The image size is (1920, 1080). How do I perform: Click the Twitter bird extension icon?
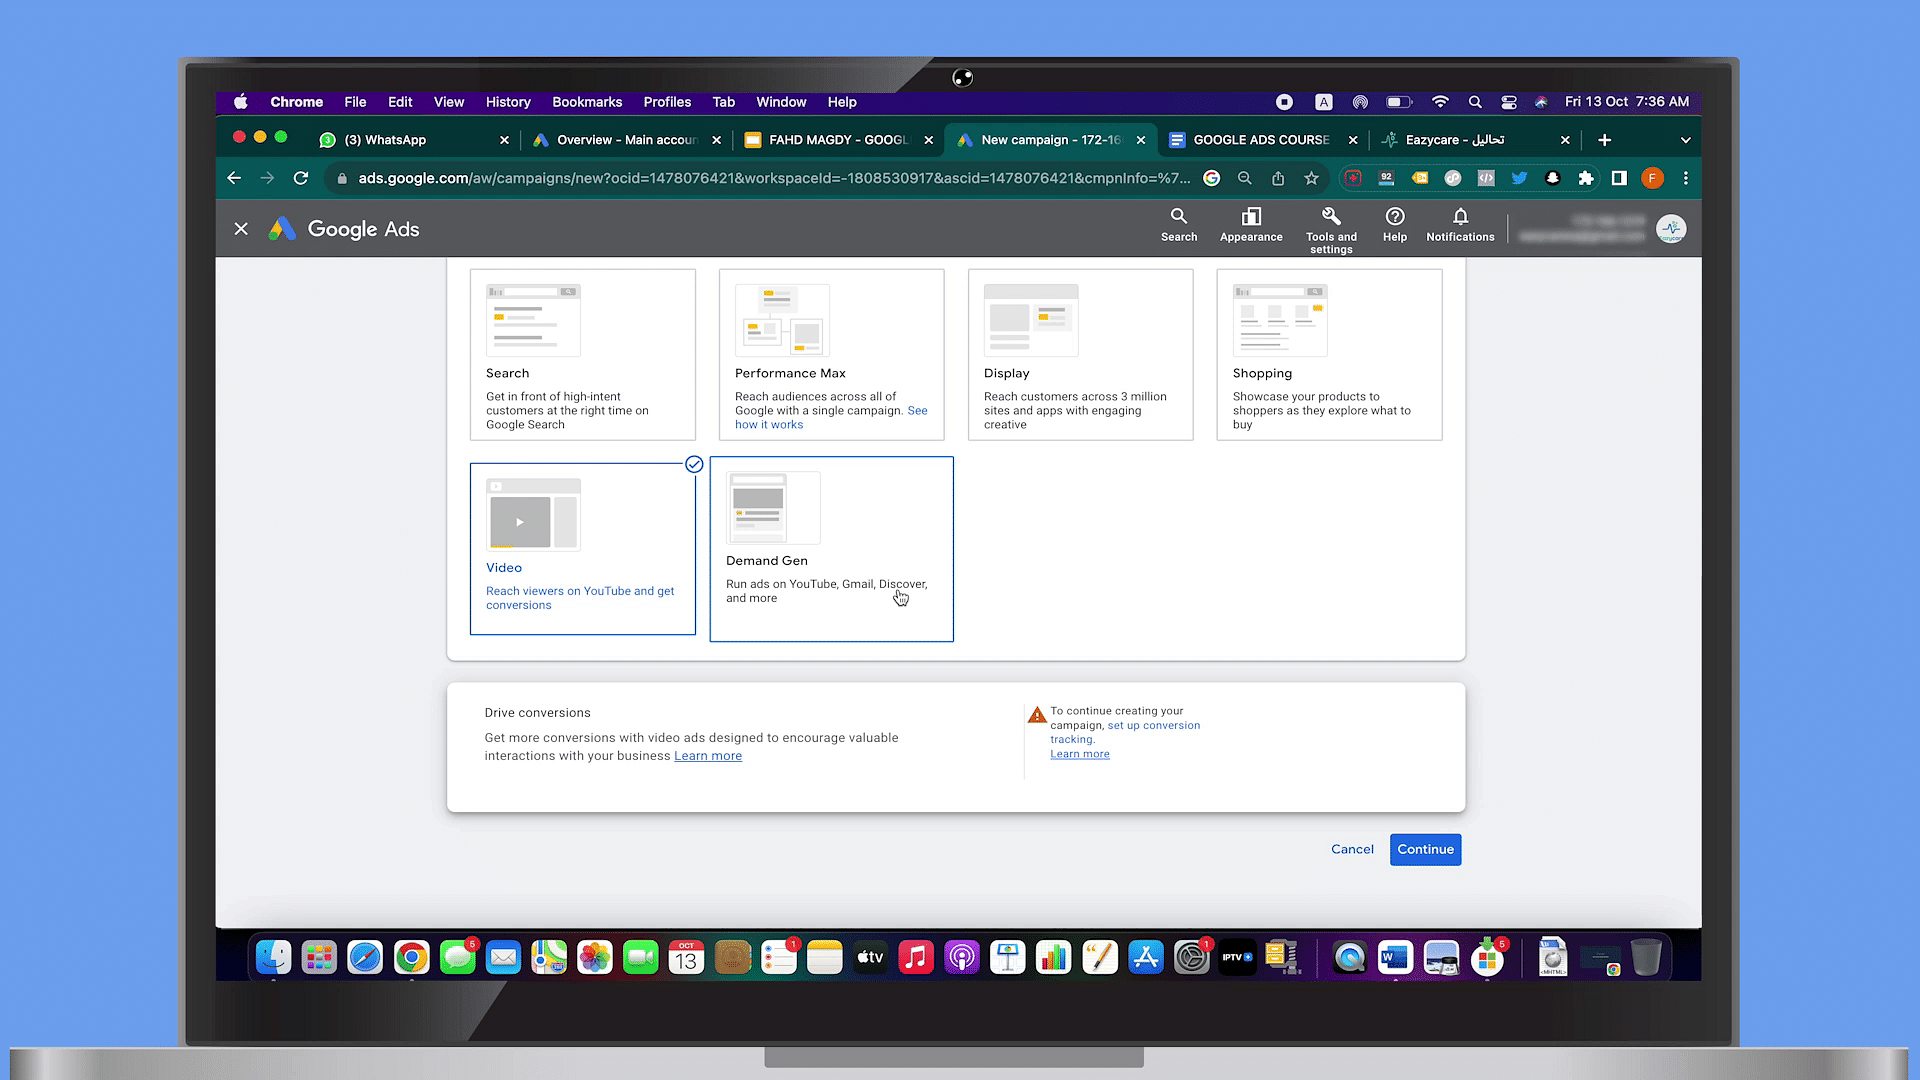click(1519, 178)
